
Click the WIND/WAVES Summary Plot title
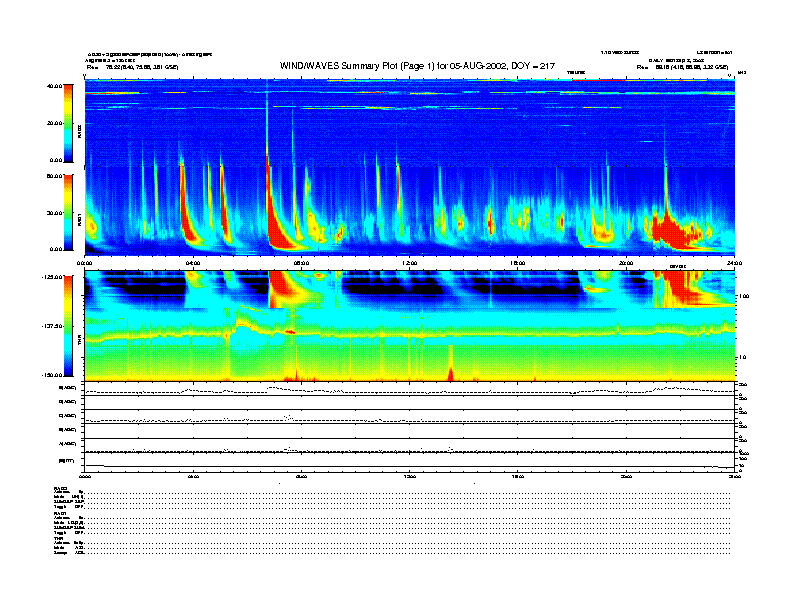coord(417,66)
